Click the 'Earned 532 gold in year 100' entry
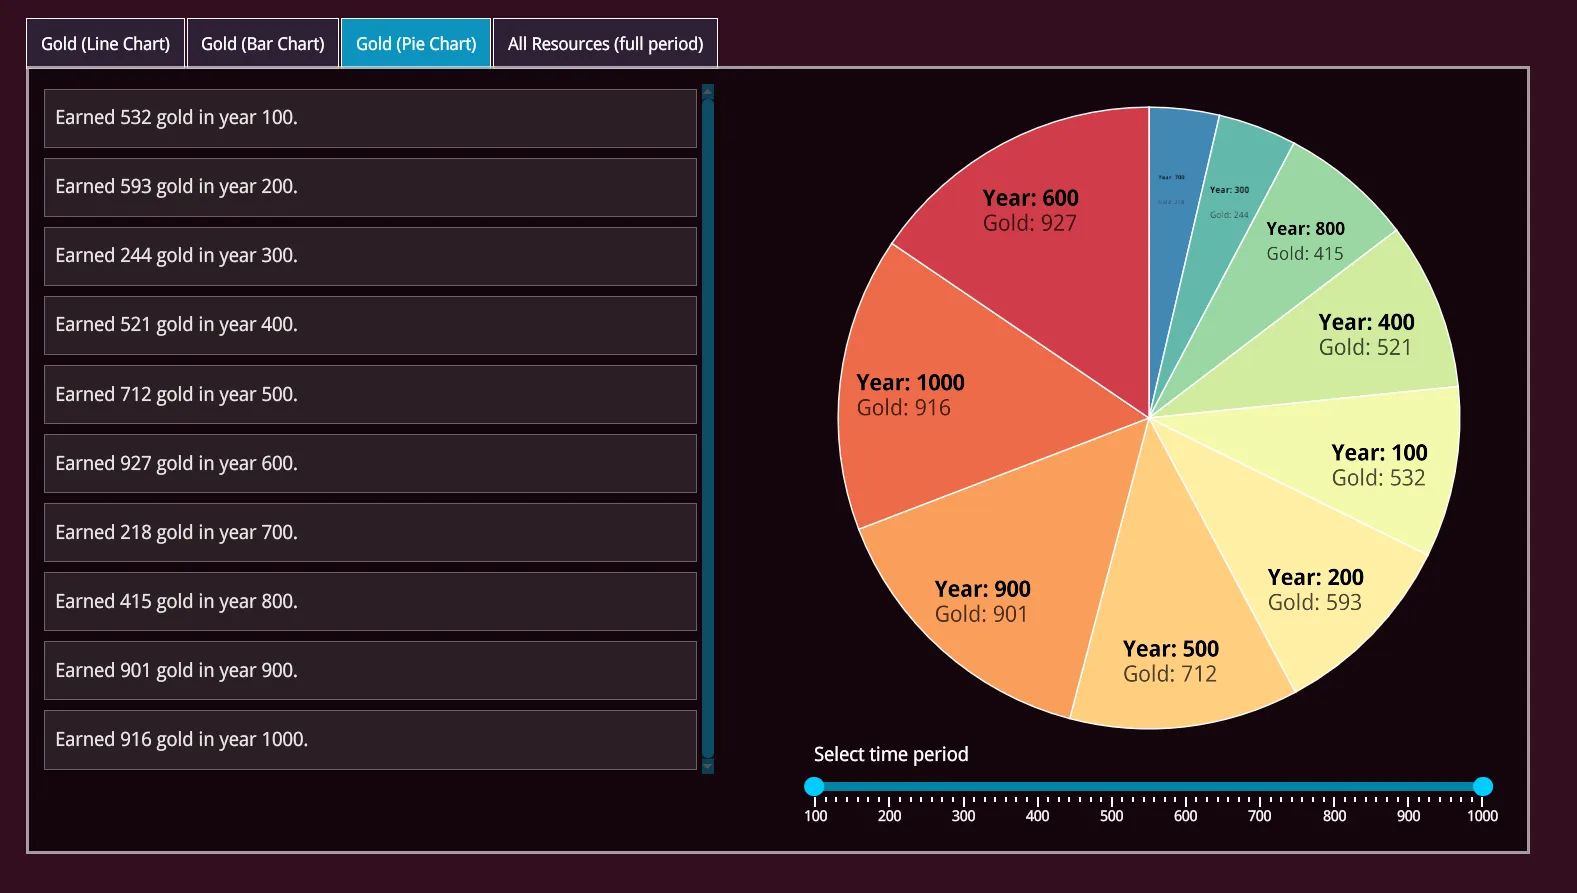This screenshot has width=1577, height=893. point(370,118)
